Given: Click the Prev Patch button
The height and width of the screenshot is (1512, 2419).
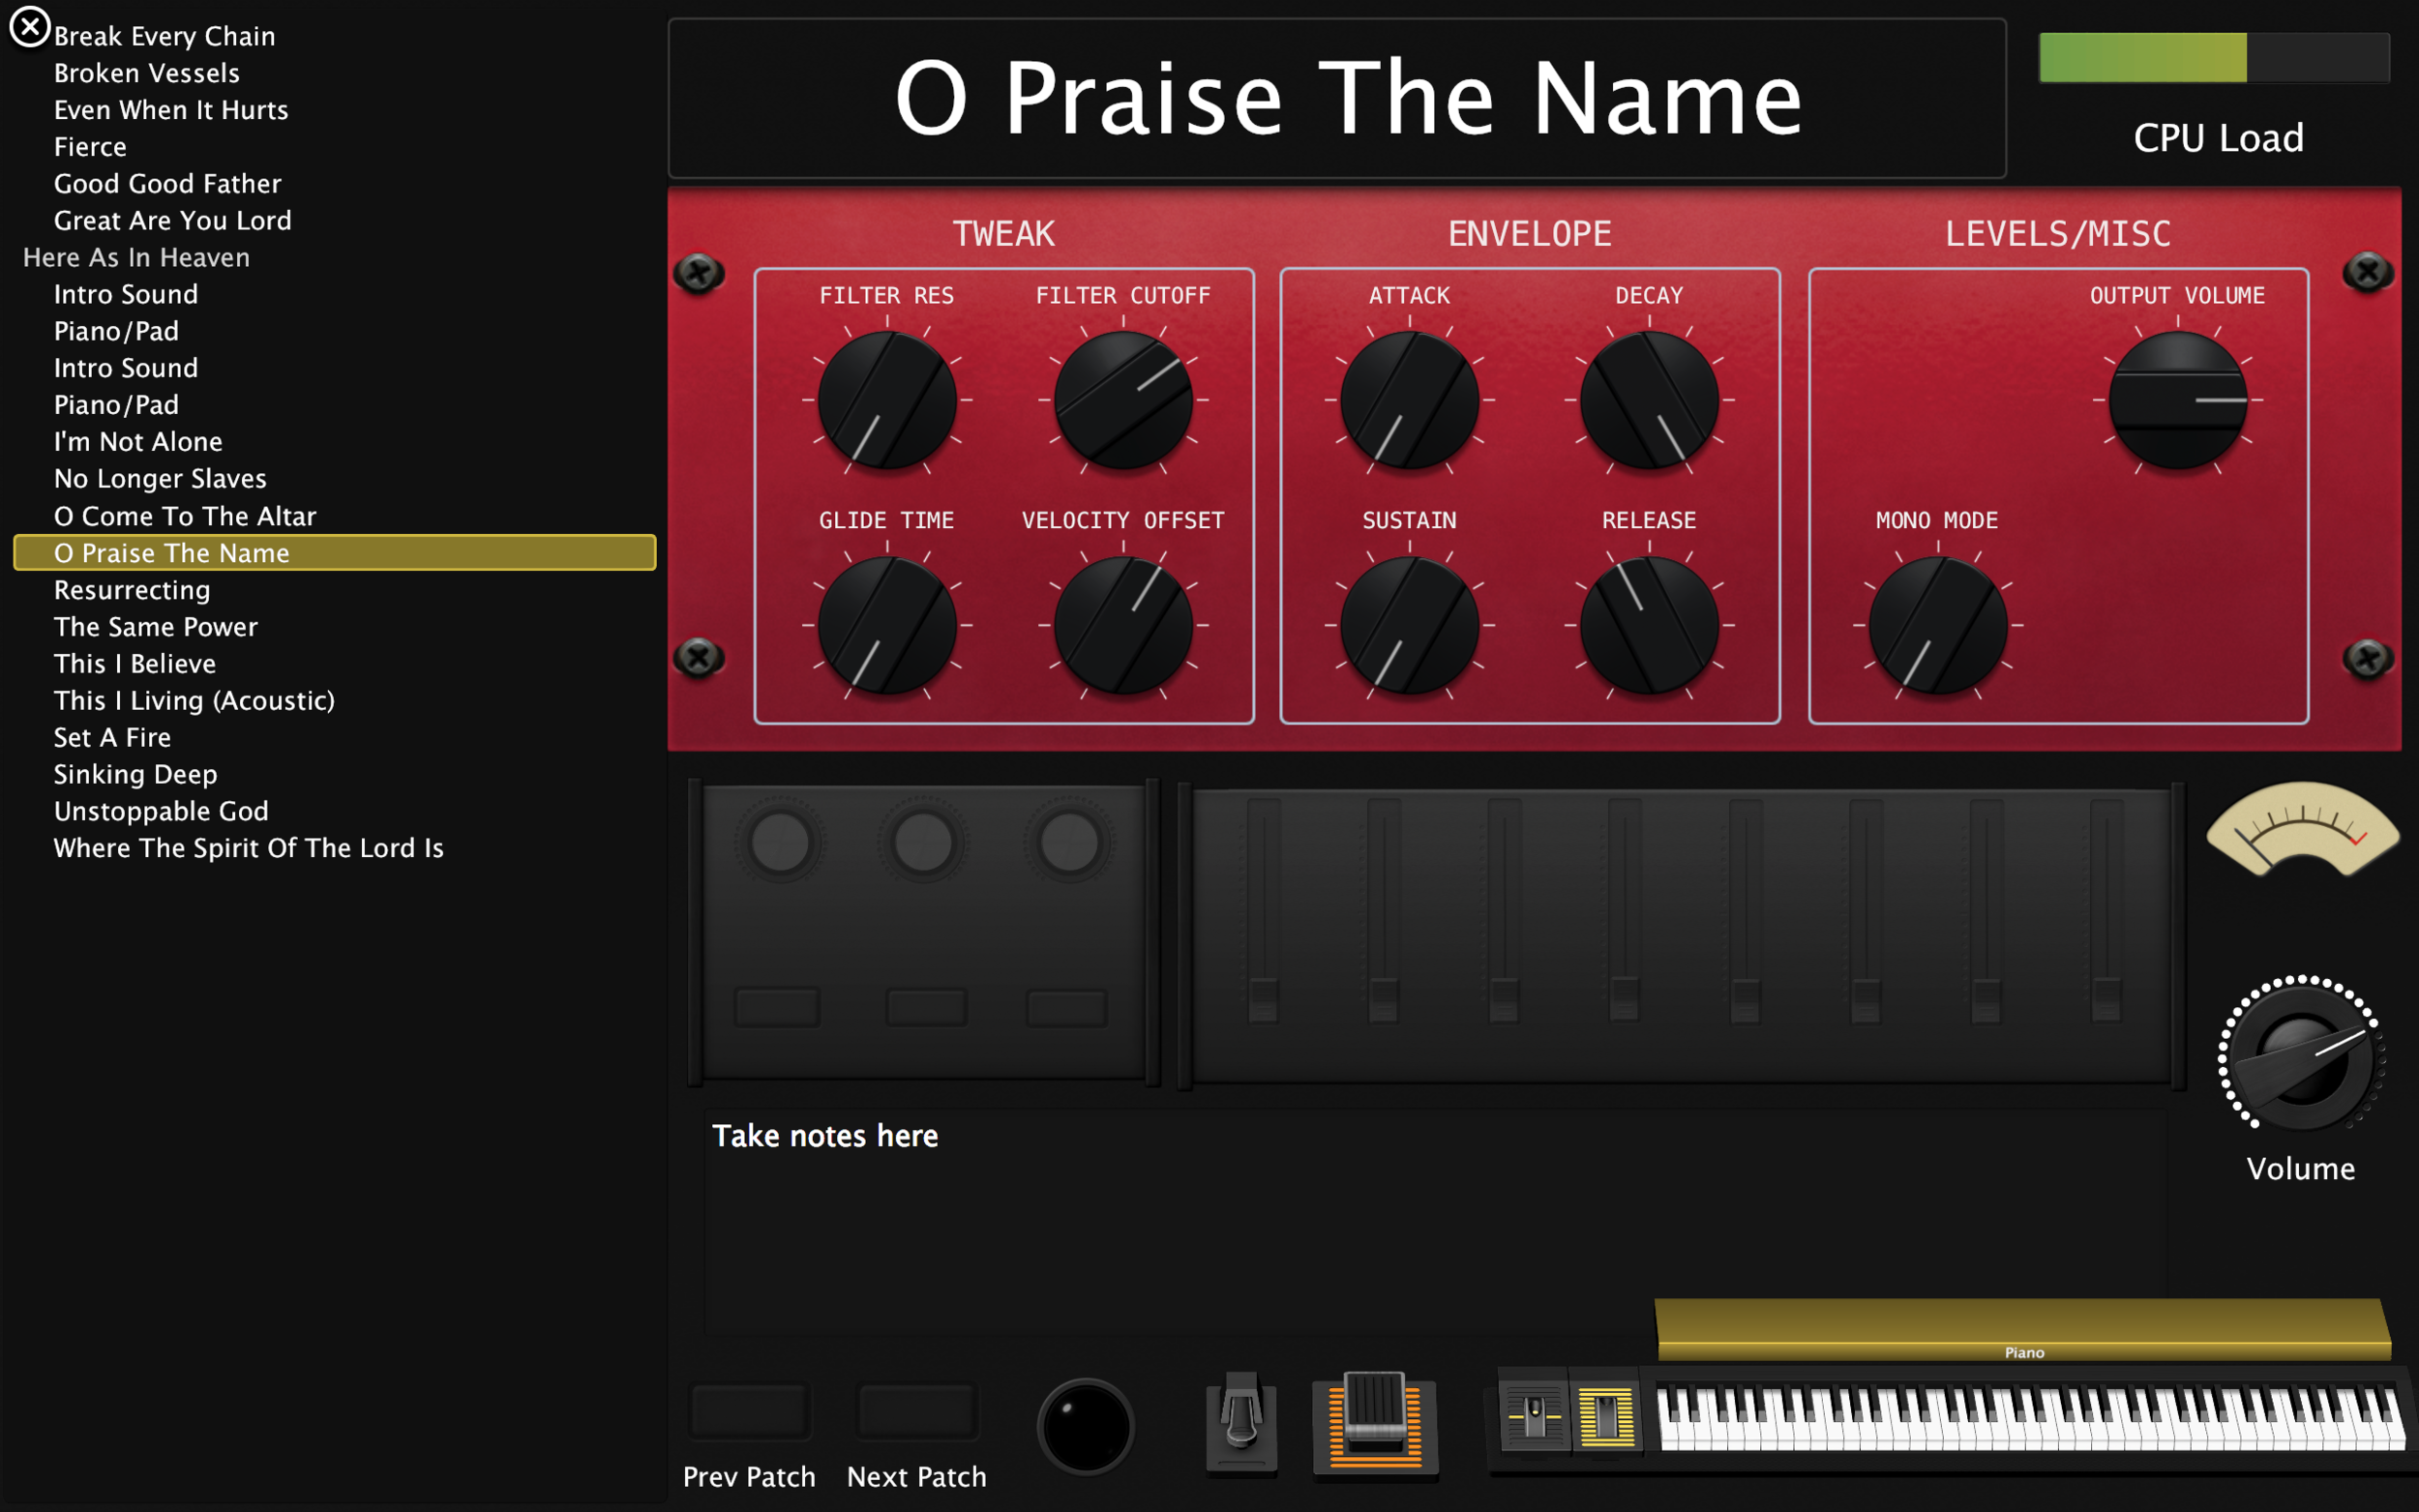Looking at the screenshot, I should (x=749, y=1411).
